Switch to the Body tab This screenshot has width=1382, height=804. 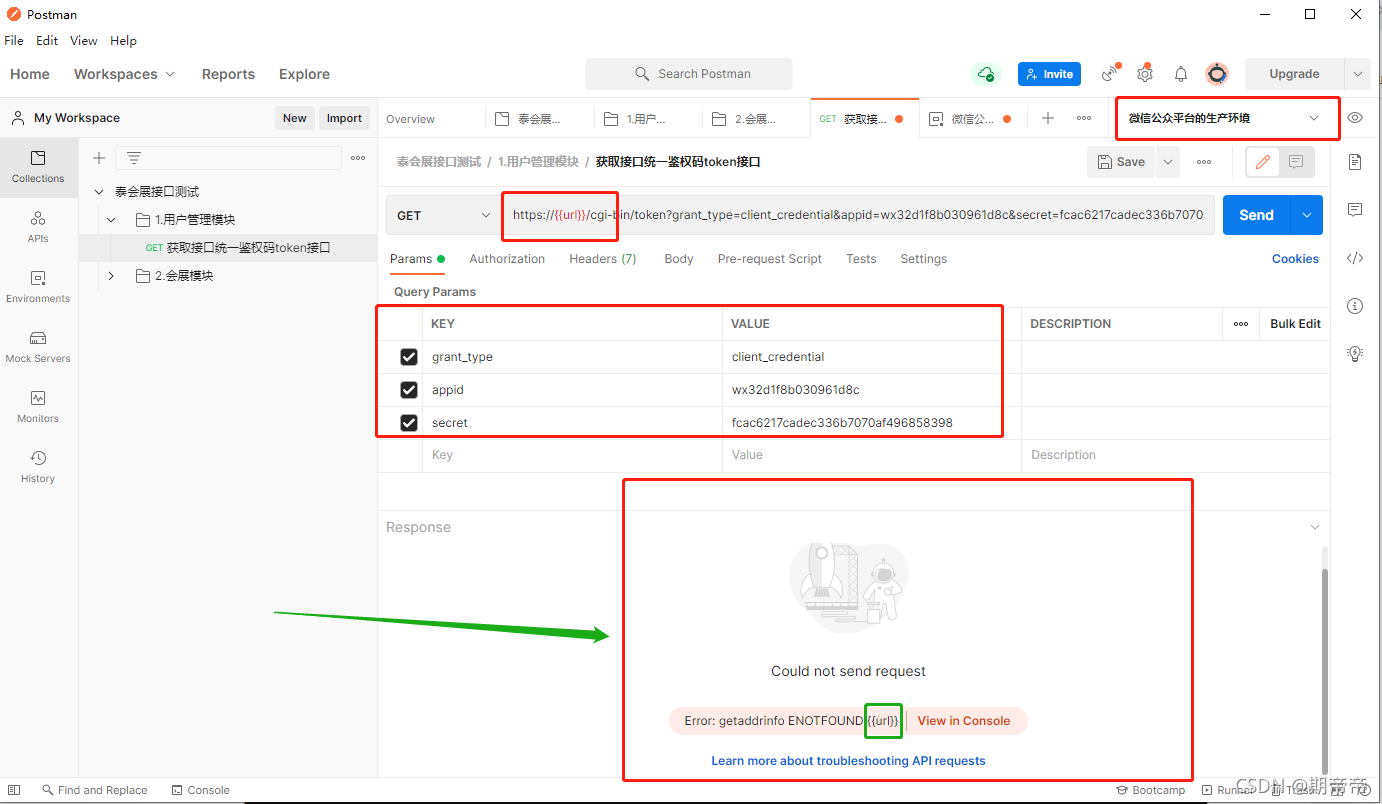pos(679,259)
